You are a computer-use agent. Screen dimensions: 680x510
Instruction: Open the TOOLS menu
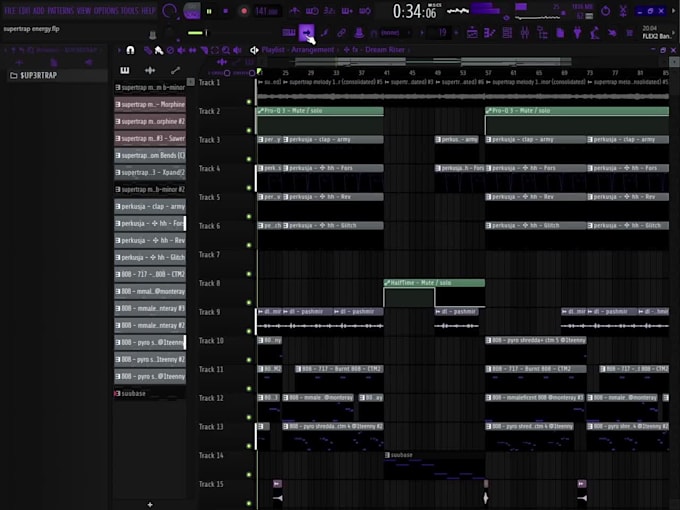pos(130,11)
